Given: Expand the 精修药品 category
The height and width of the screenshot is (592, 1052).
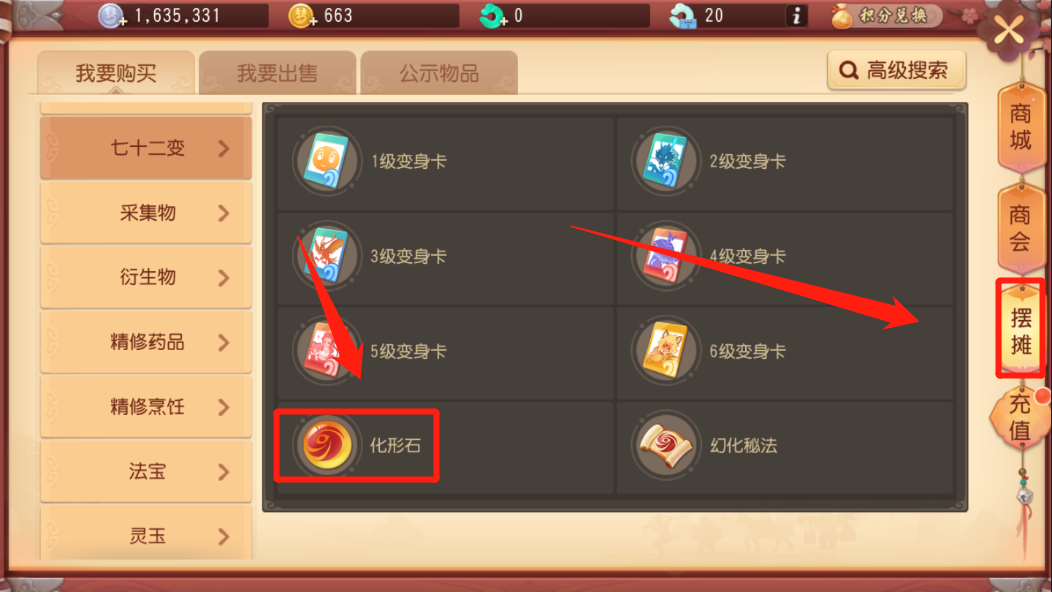Looking at the screenshot, I should [x=146, y=342].
